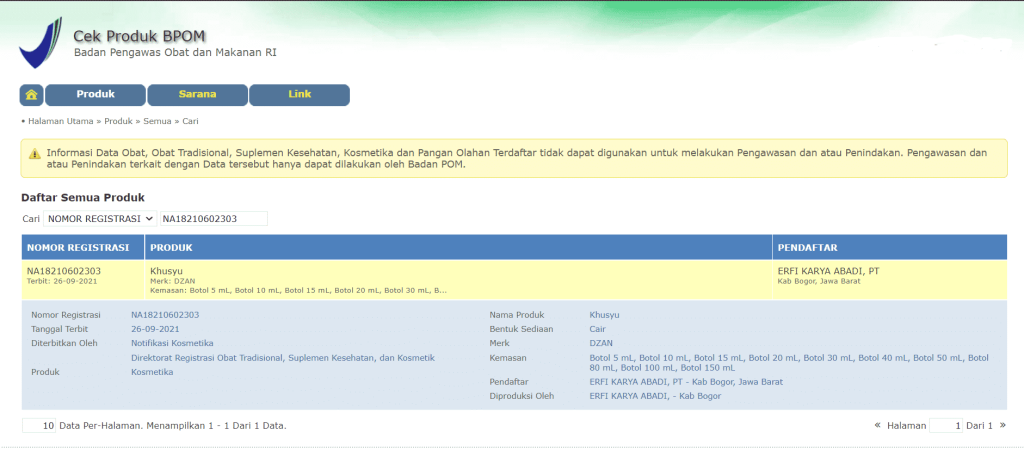
Task: Click Kab Bogor, Jawa Barat under registrant name
Action: 819,281
